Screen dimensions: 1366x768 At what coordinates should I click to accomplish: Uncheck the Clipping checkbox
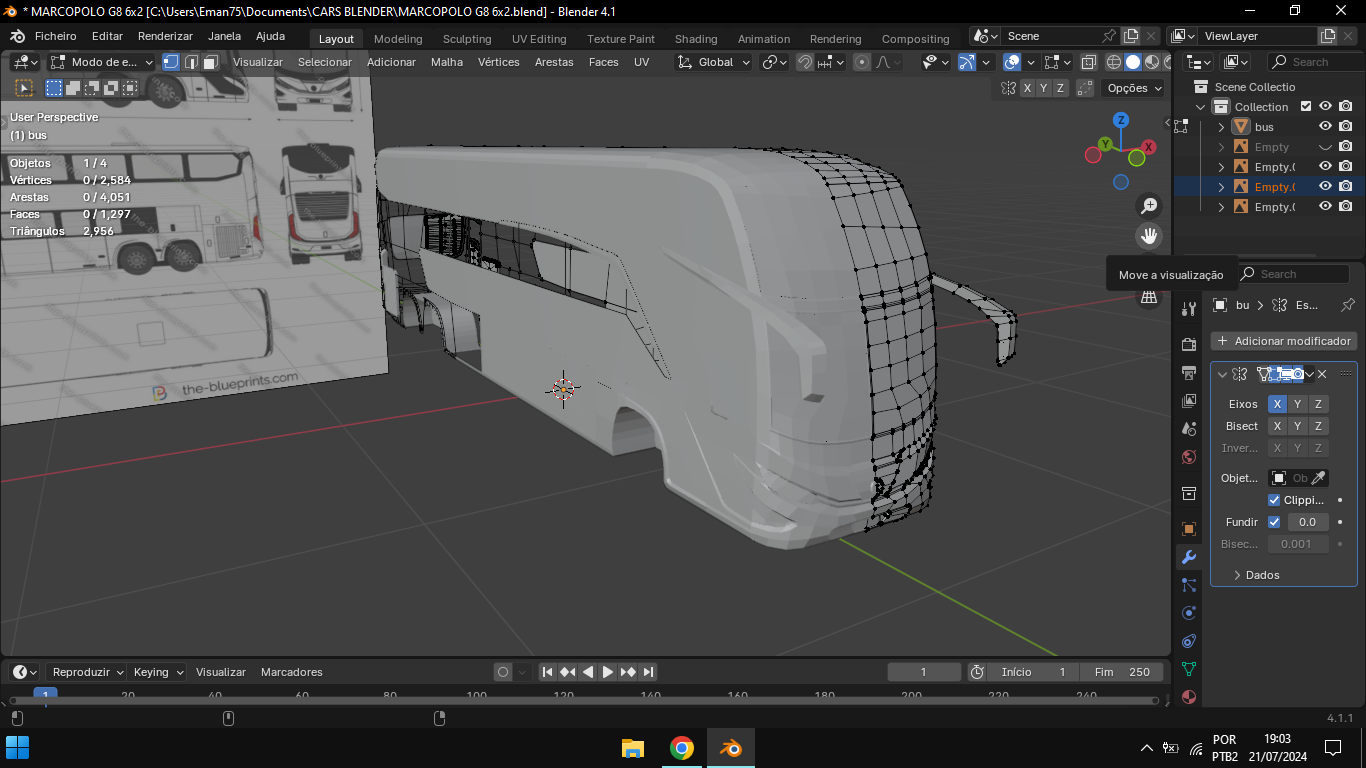1274,500
